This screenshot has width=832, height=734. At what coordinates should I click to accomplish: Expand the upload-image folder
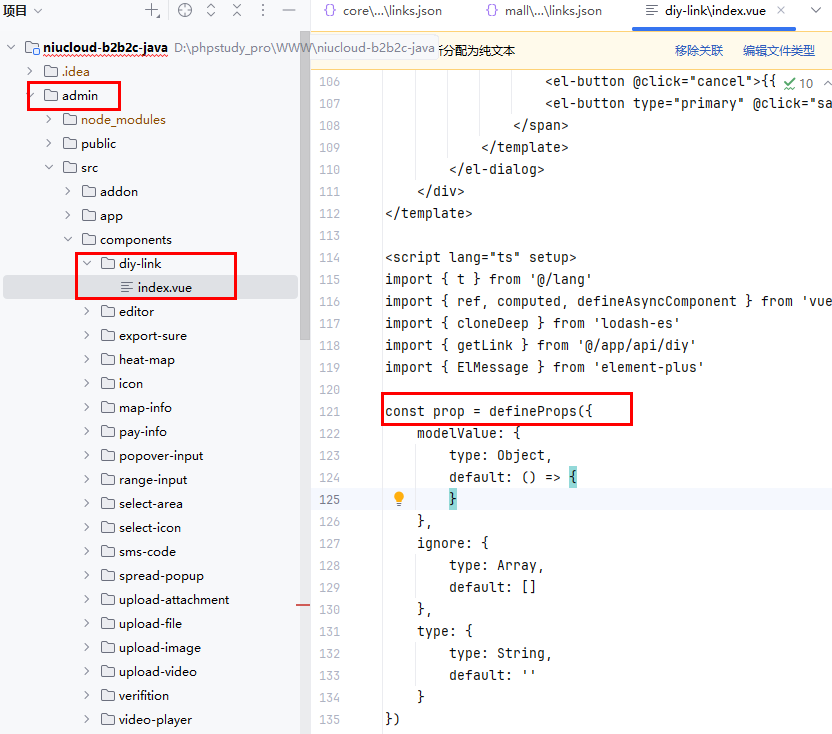click(87, 648)
